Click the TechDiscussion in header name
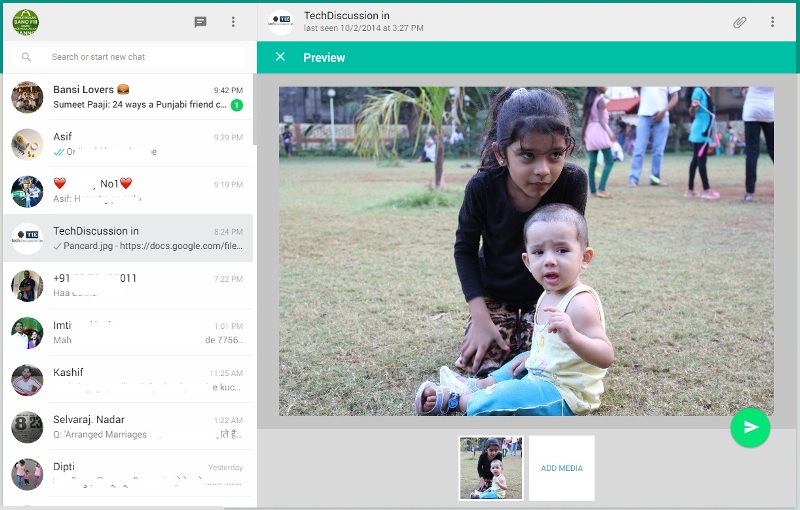This screenshot has width=800, height=510. point(346,16)
